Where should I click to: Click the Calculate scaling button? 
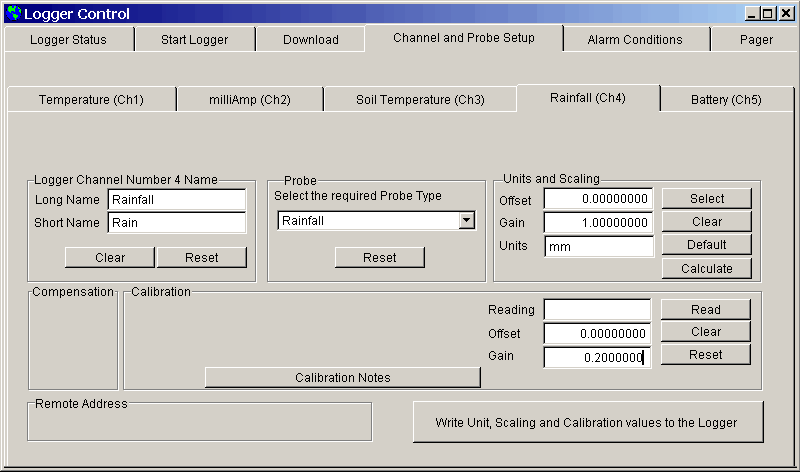707,269
